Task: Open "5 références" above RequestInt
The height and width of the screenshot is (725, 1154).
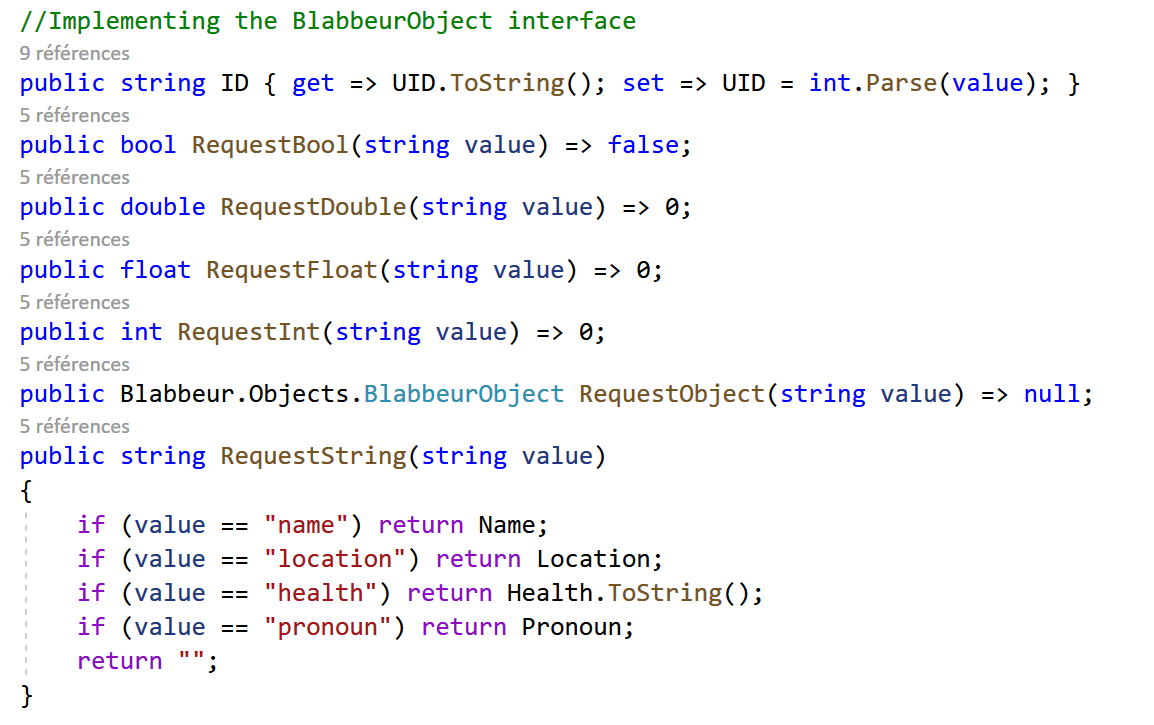Action: point(74,302)
